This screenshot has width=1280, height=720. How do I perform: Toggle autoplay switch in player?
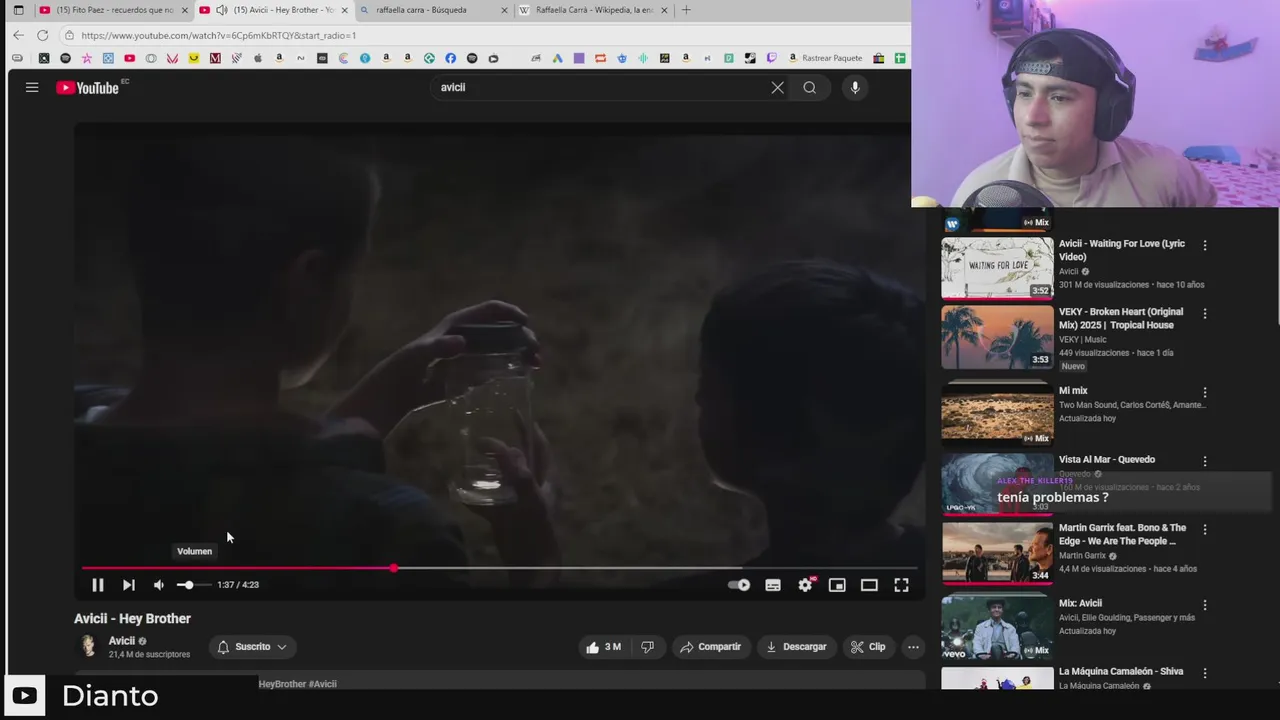739,585
